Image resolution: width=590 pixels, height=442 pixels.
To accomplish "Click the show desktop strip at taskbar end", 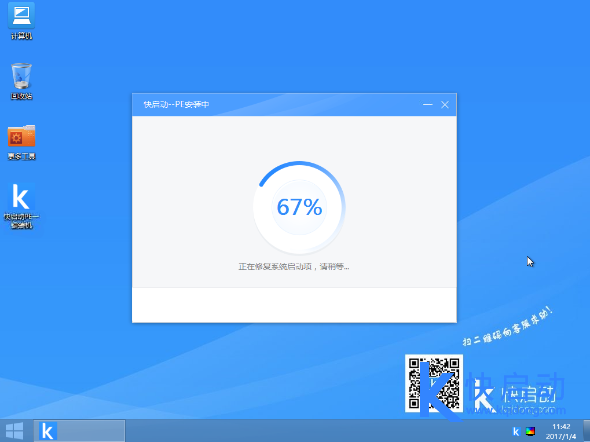I will pyautogui.click(x=586, y=431).
